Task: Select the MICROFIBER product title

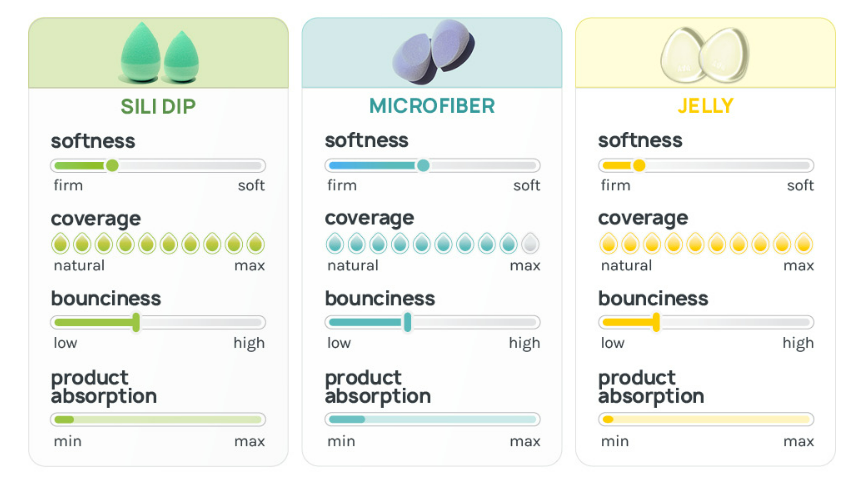Action: click(x=432, y=106)
